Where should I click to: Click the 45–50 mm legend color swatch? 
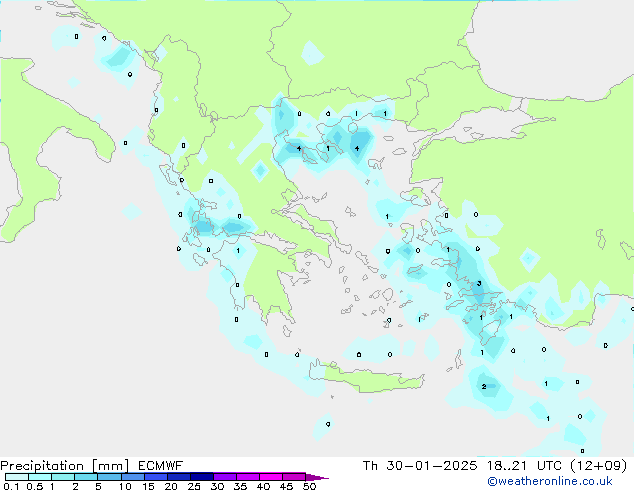[294, 477]
